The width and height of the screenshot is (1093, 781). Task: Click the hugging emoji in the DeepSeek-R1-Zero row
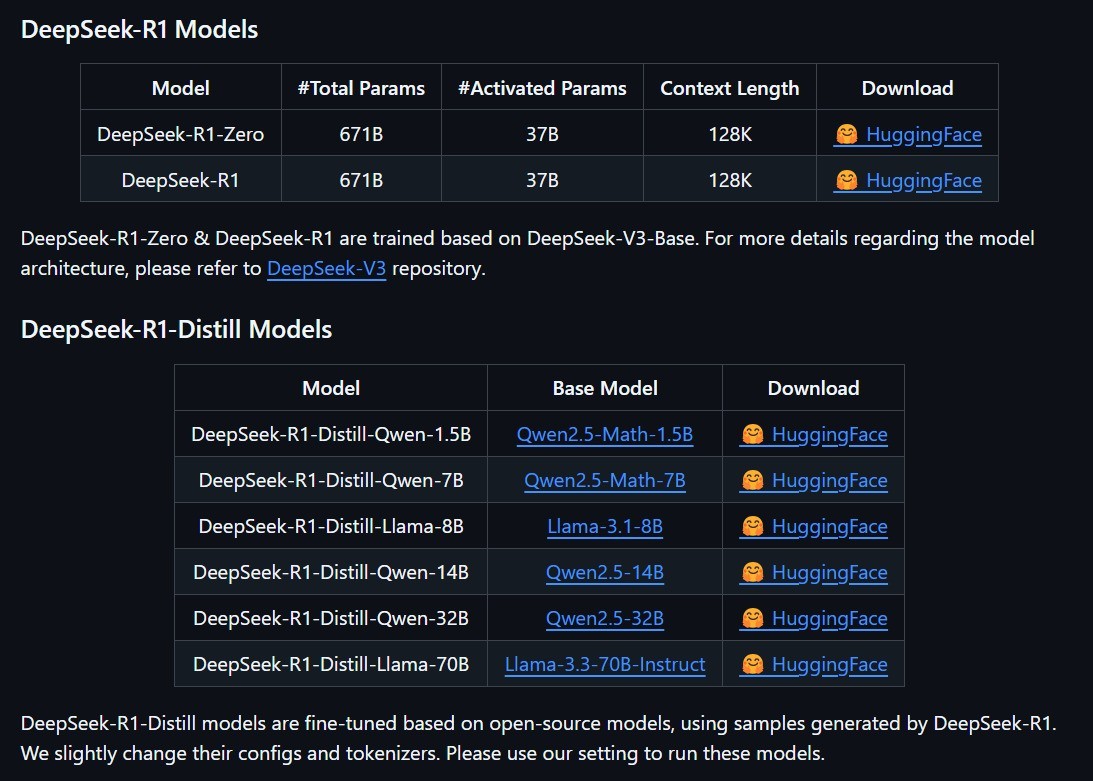point(846,134)
